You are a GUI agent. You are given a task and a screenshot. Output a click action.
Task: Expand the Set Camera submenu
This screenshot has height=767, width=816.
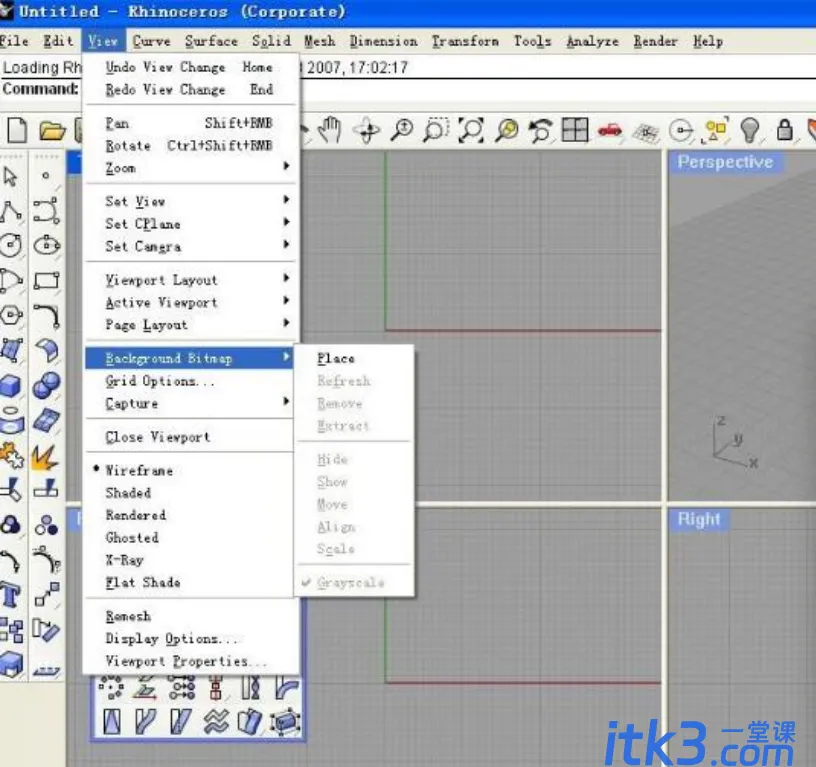pos(192,246)
